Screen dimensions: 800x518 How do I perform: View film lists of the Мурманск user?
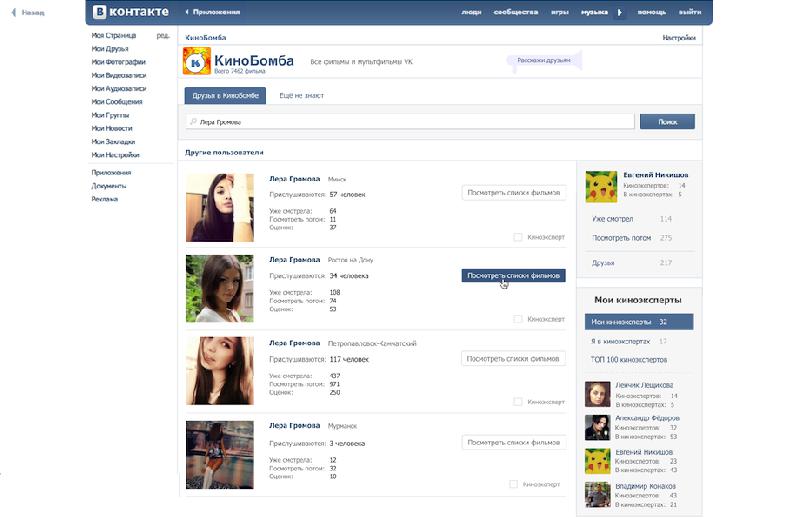(514, 442)
